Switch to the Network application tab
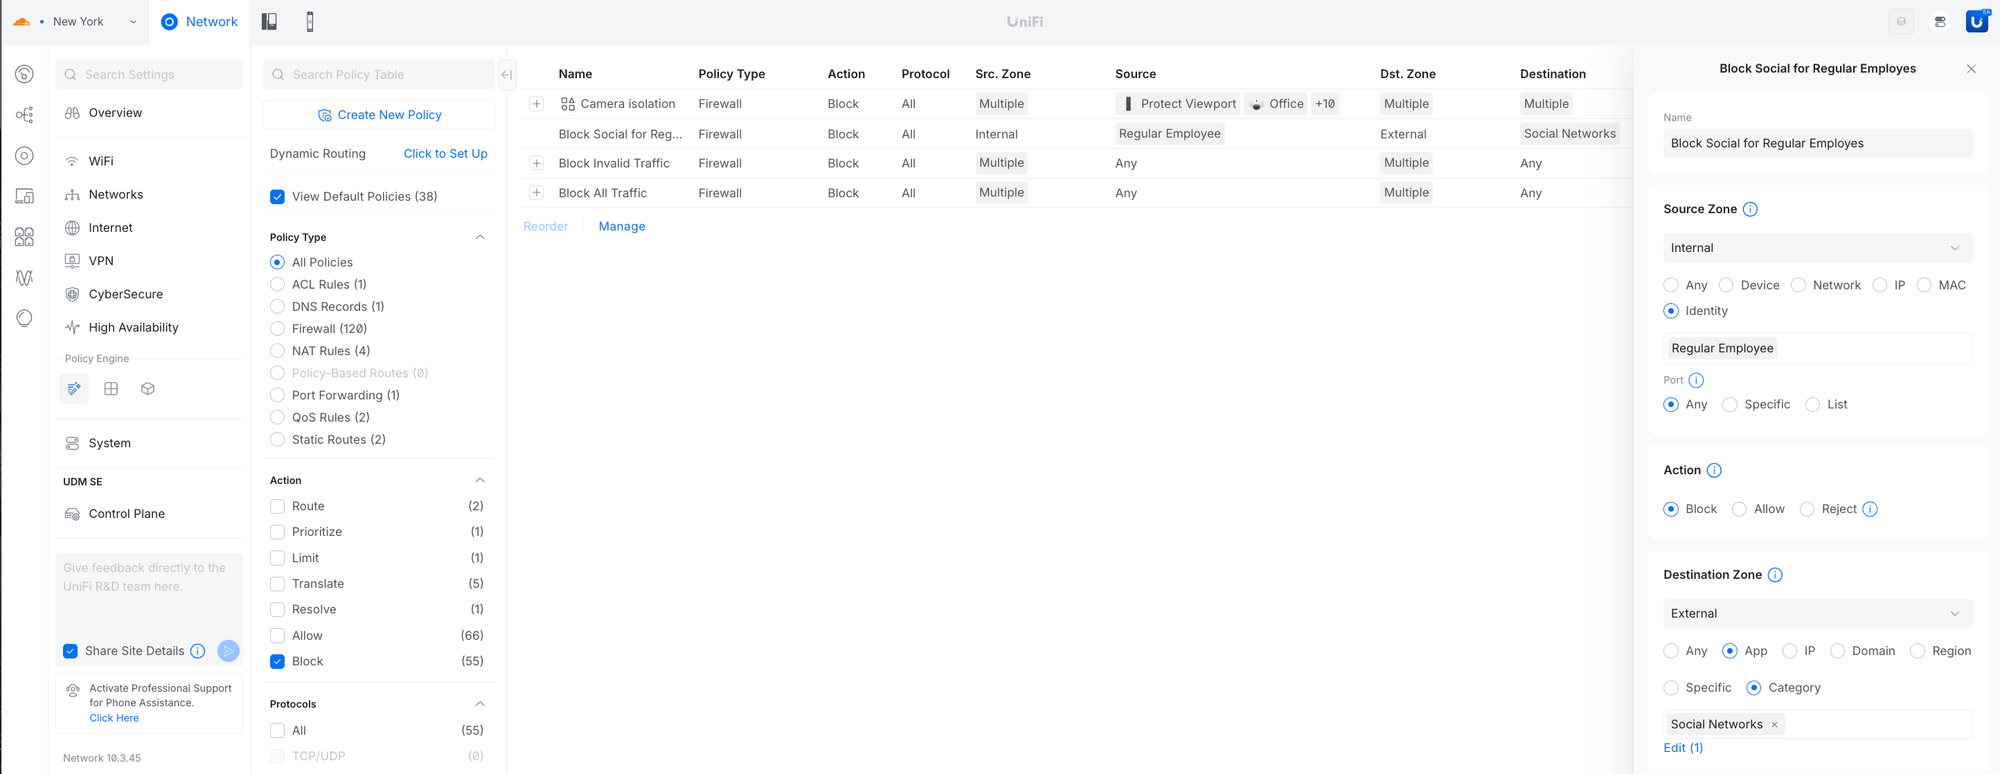2000x774 pixels. click(x=200, y=22)
